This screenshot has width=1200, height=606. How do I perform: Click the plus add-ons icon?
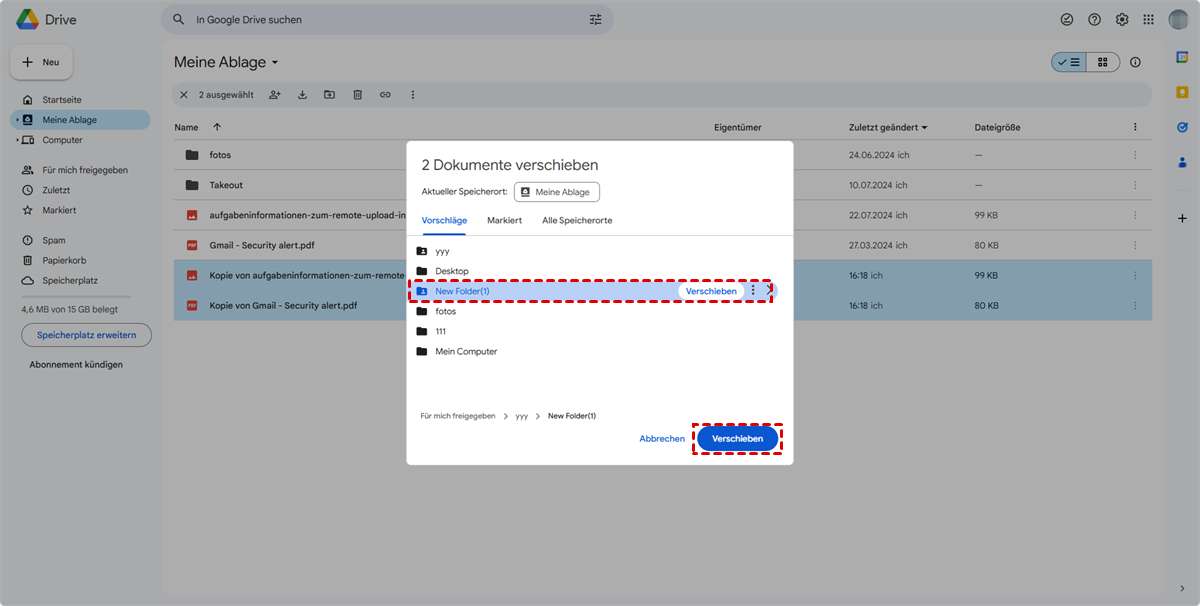[1182, 218]
